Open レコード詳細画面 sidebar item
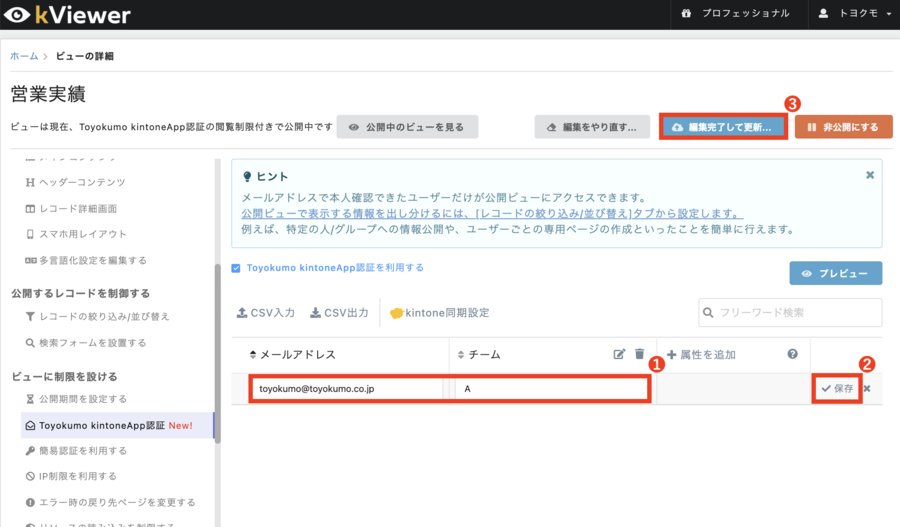This screenshot has width=900, height=527. [x=71, y=208]
